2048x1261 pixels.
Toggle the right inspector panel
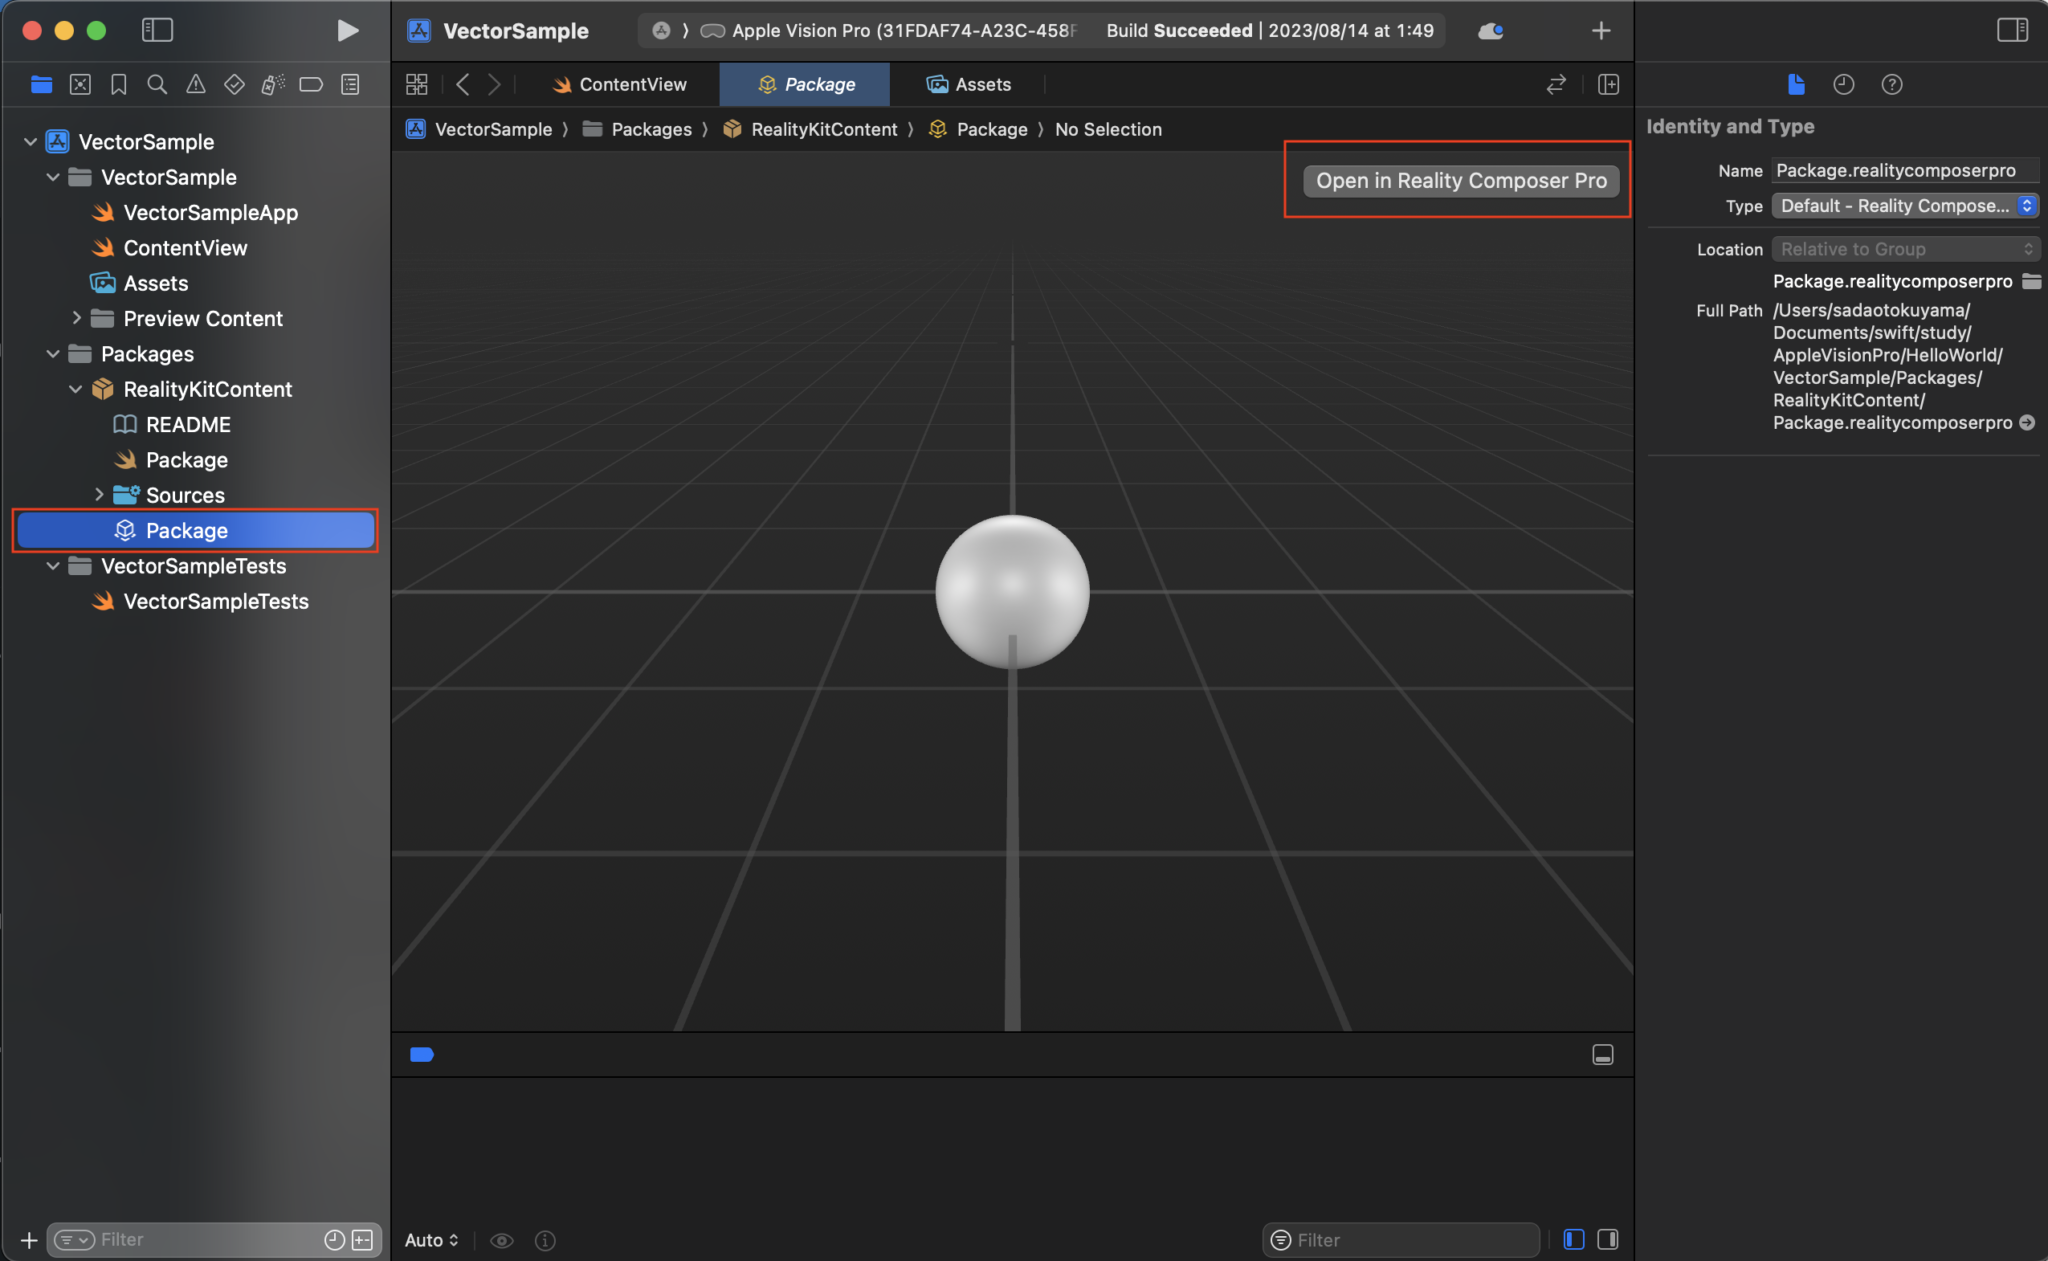pos(2012,29)
